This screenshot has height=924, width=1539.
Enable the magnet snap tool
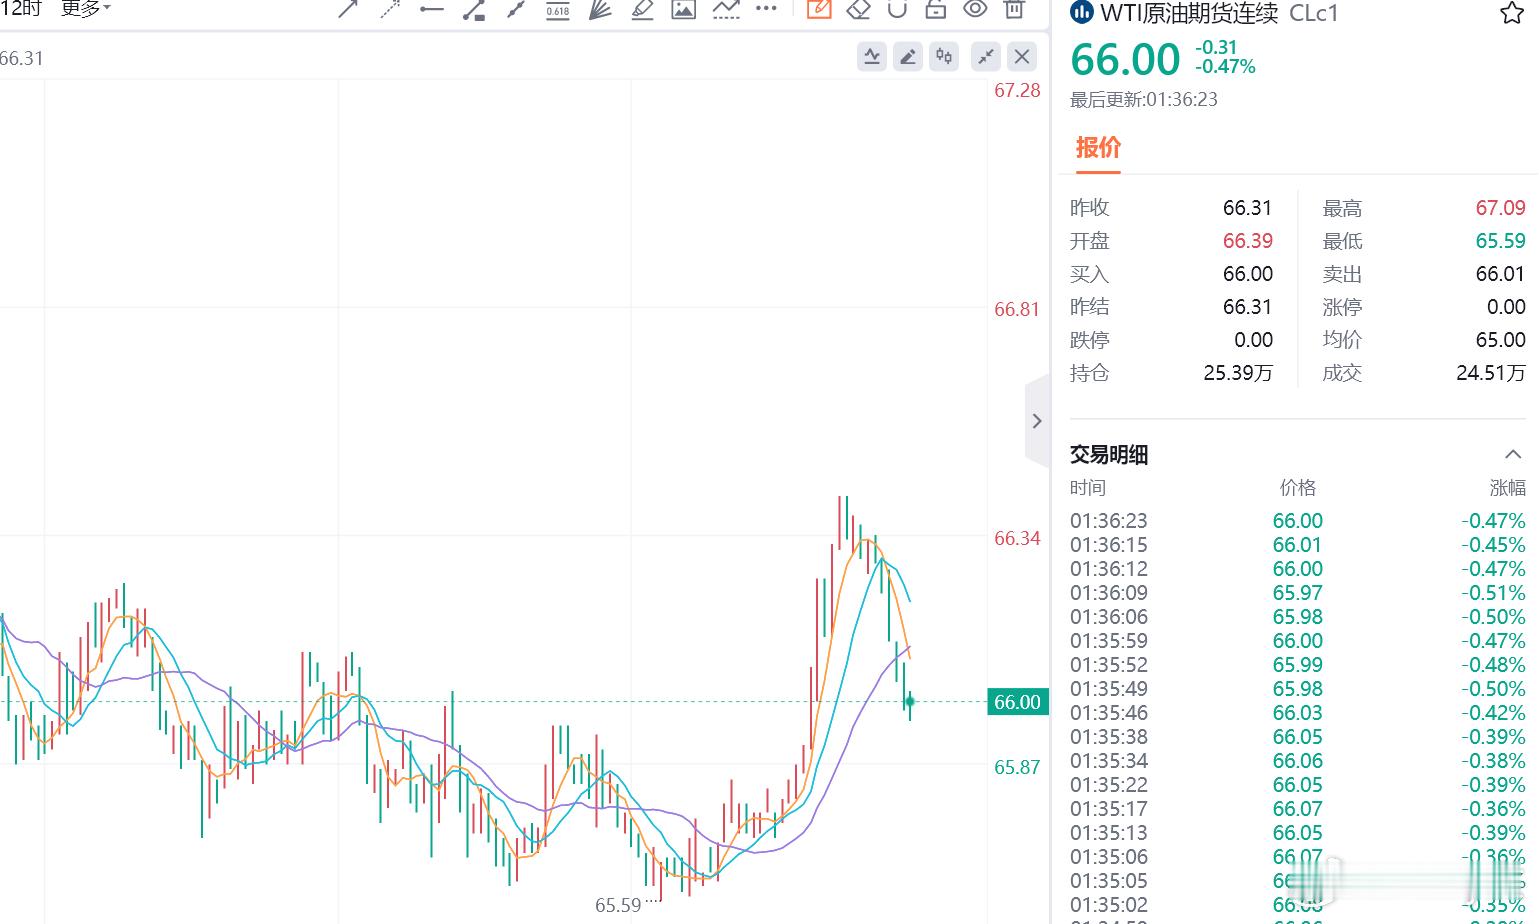pyautogui.click(x=897, y=9)
